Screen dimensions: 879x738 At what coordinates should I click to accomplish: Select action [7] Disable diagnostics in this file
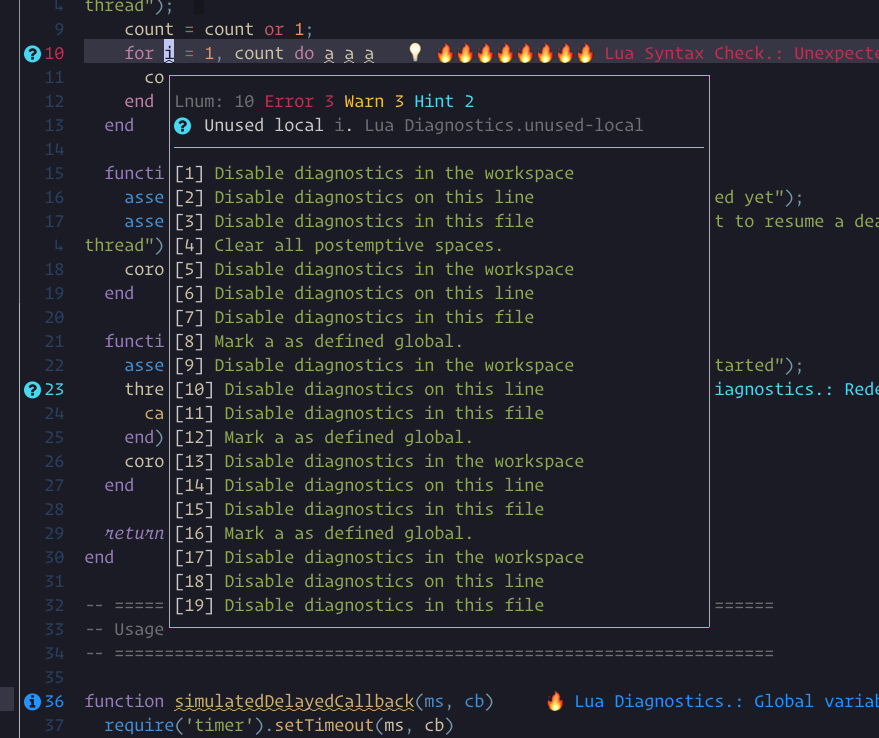(x=354, y=317)
